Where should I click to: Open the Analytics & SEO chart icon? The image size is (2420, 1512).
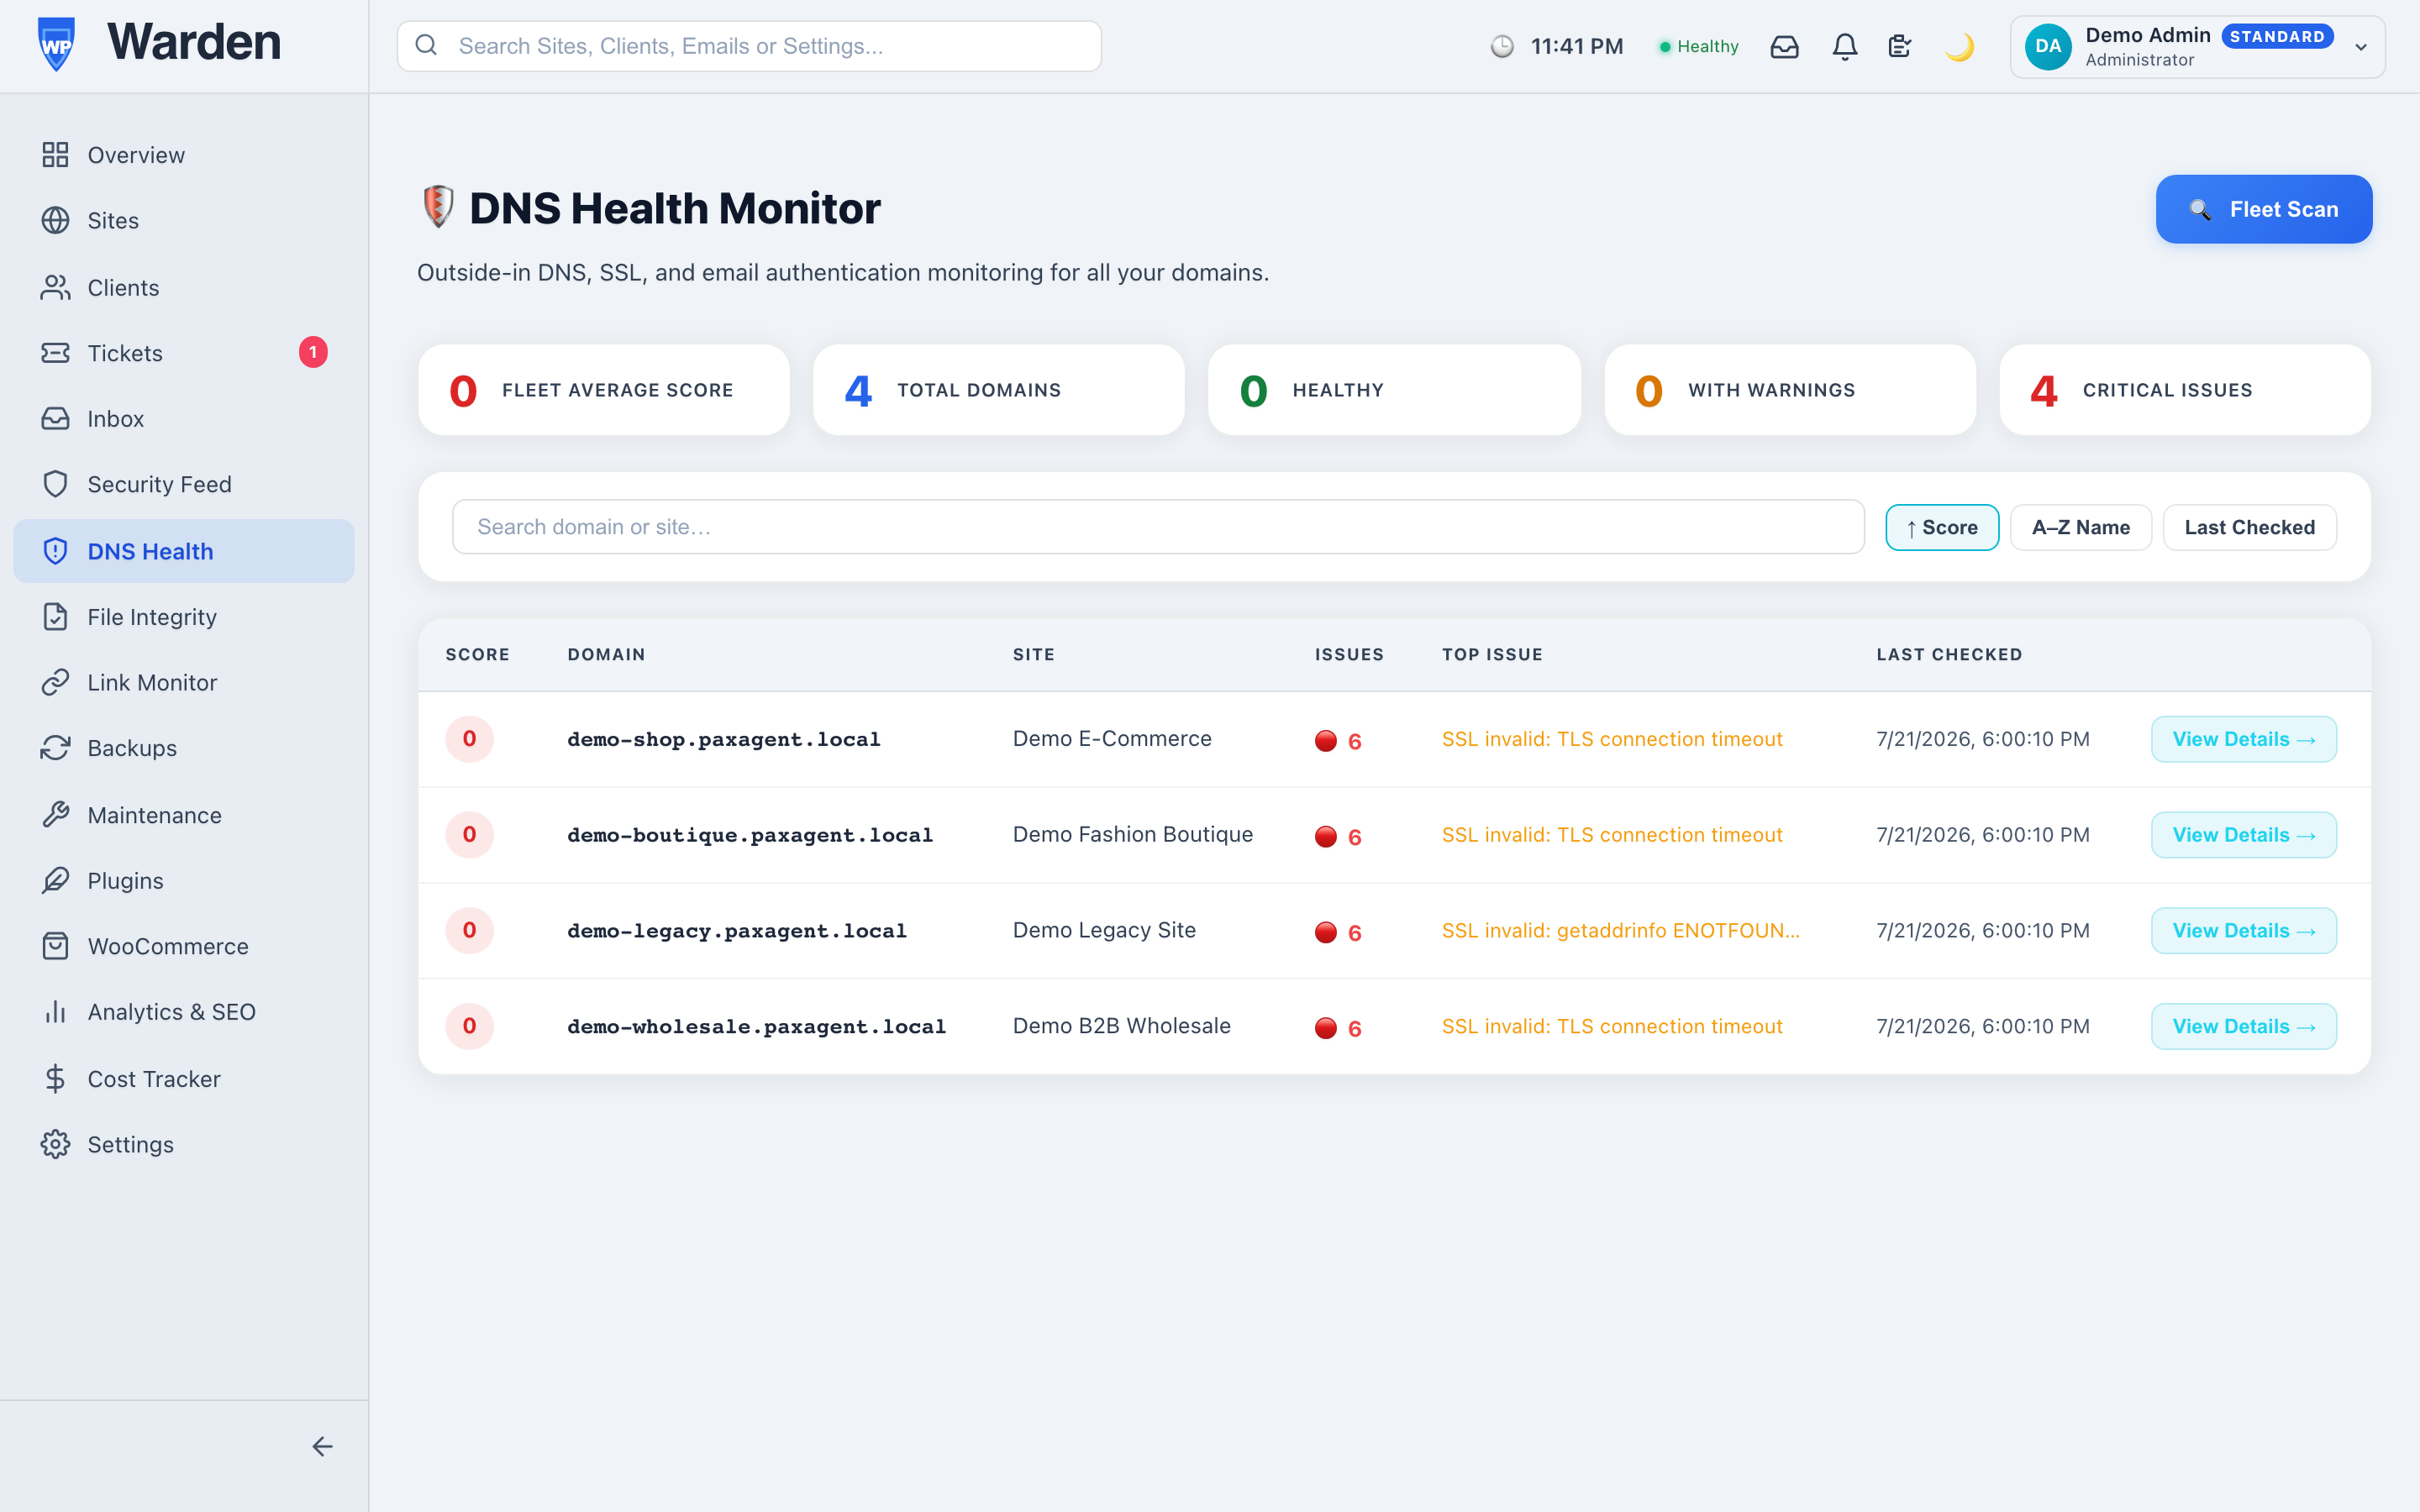[55, 1012]
